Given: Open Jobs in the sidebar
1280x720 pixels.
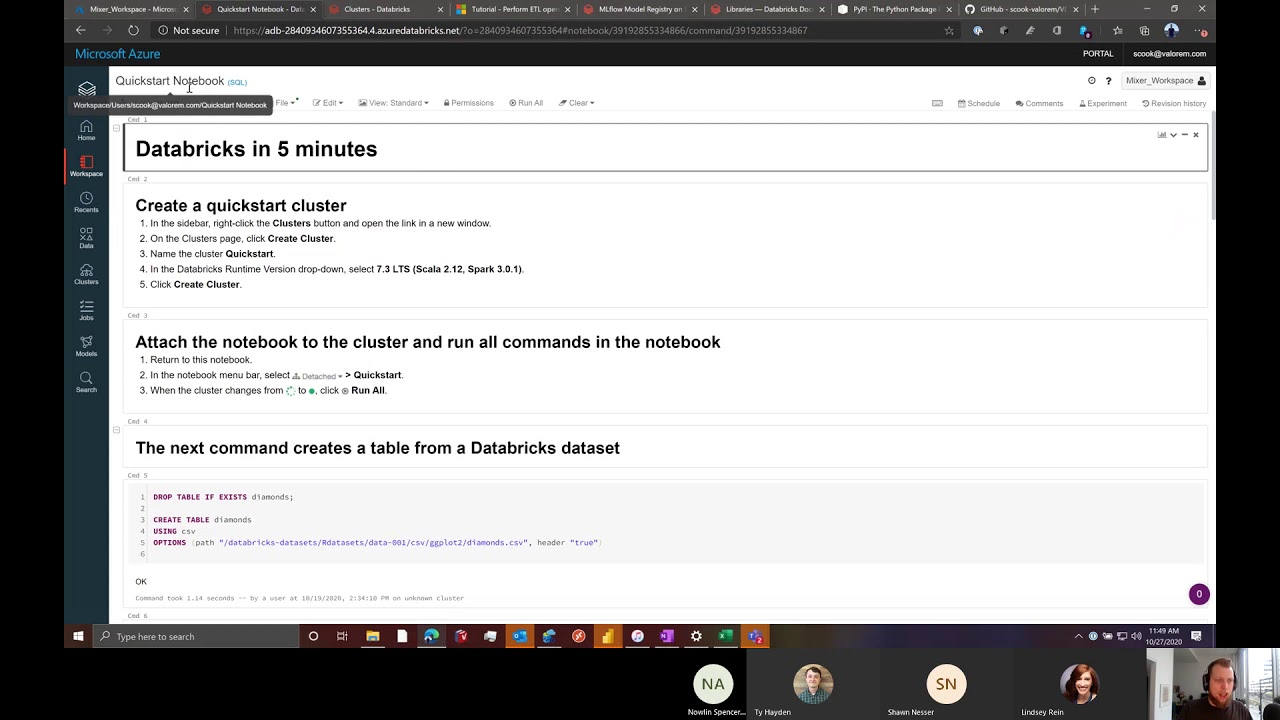Looking at the screenshot, I should click(x=86, y=310).
